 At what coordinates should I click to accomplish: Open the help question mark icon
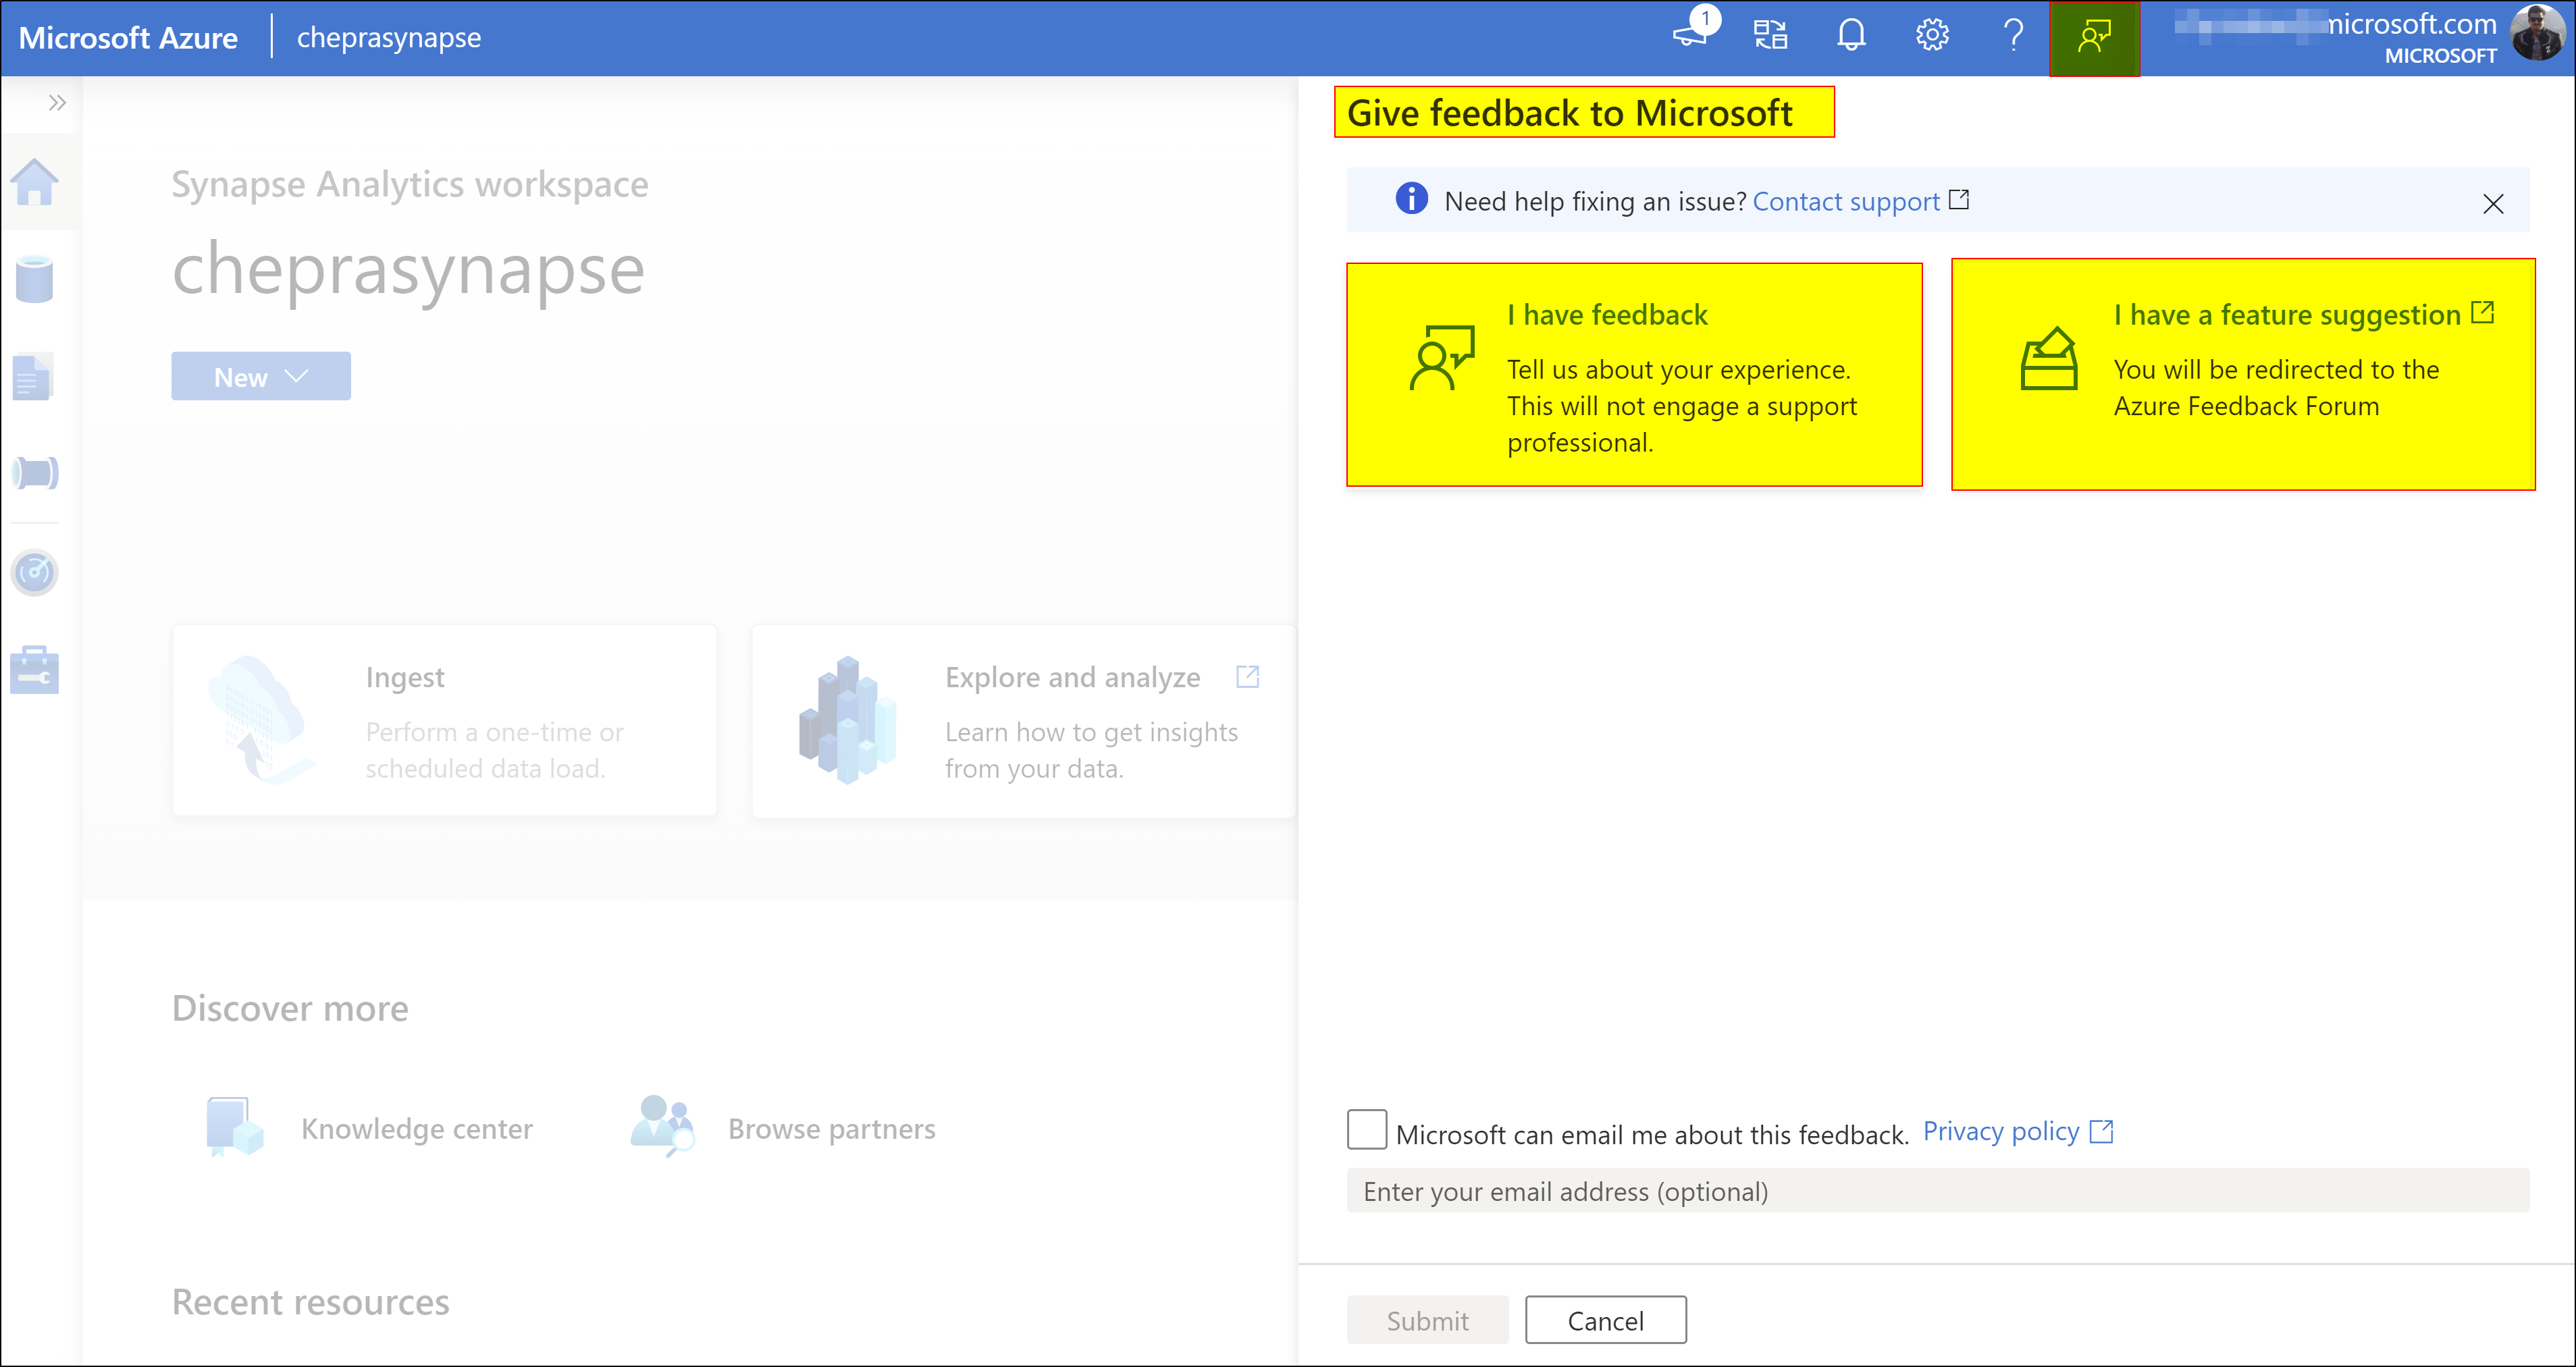coord(2013,35)
